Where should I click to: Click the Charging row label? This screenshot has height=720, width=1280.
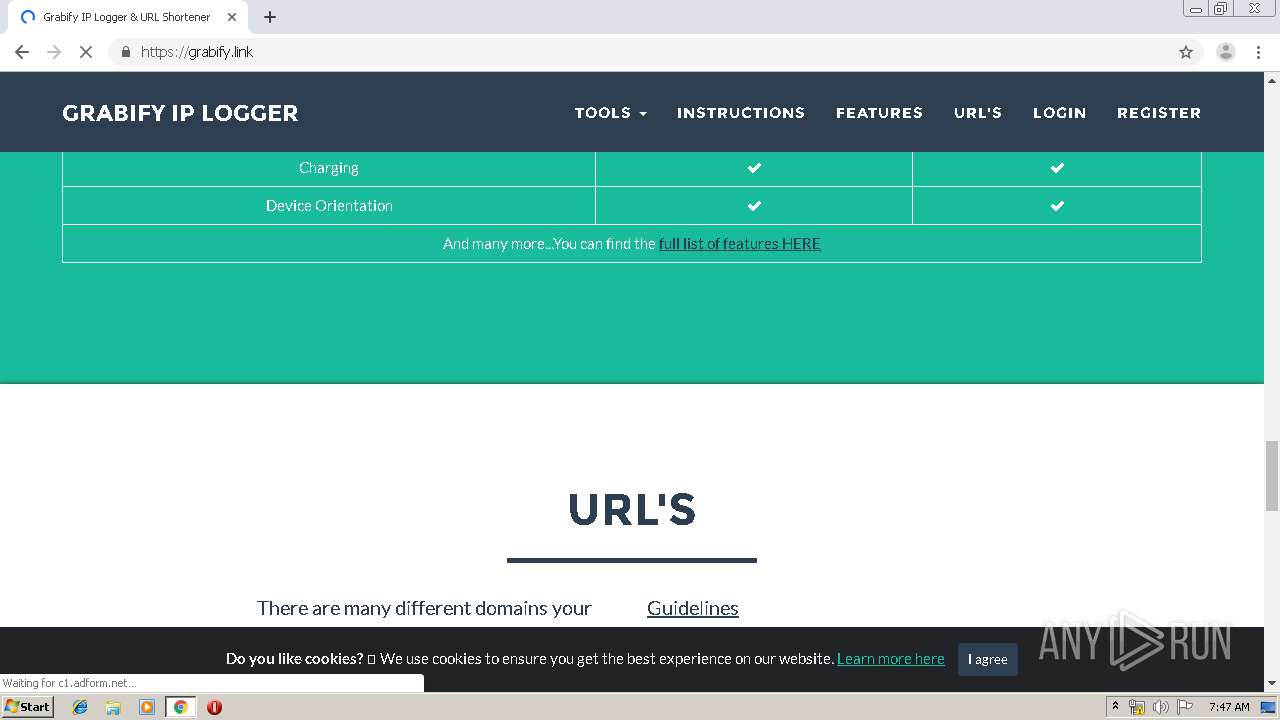pyautogui.click(x=328, y=168)
